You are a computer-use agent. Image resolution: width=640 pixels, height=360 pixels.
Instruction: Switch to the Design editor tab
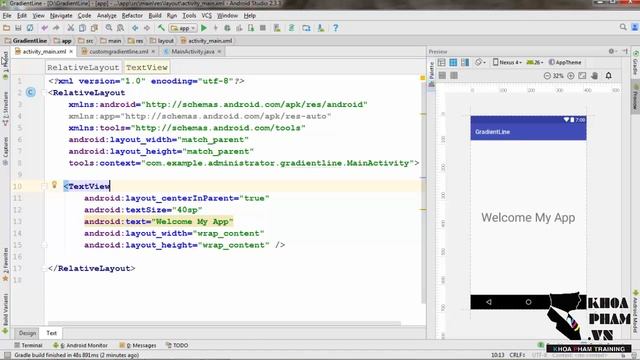click(x=27, y=333)
